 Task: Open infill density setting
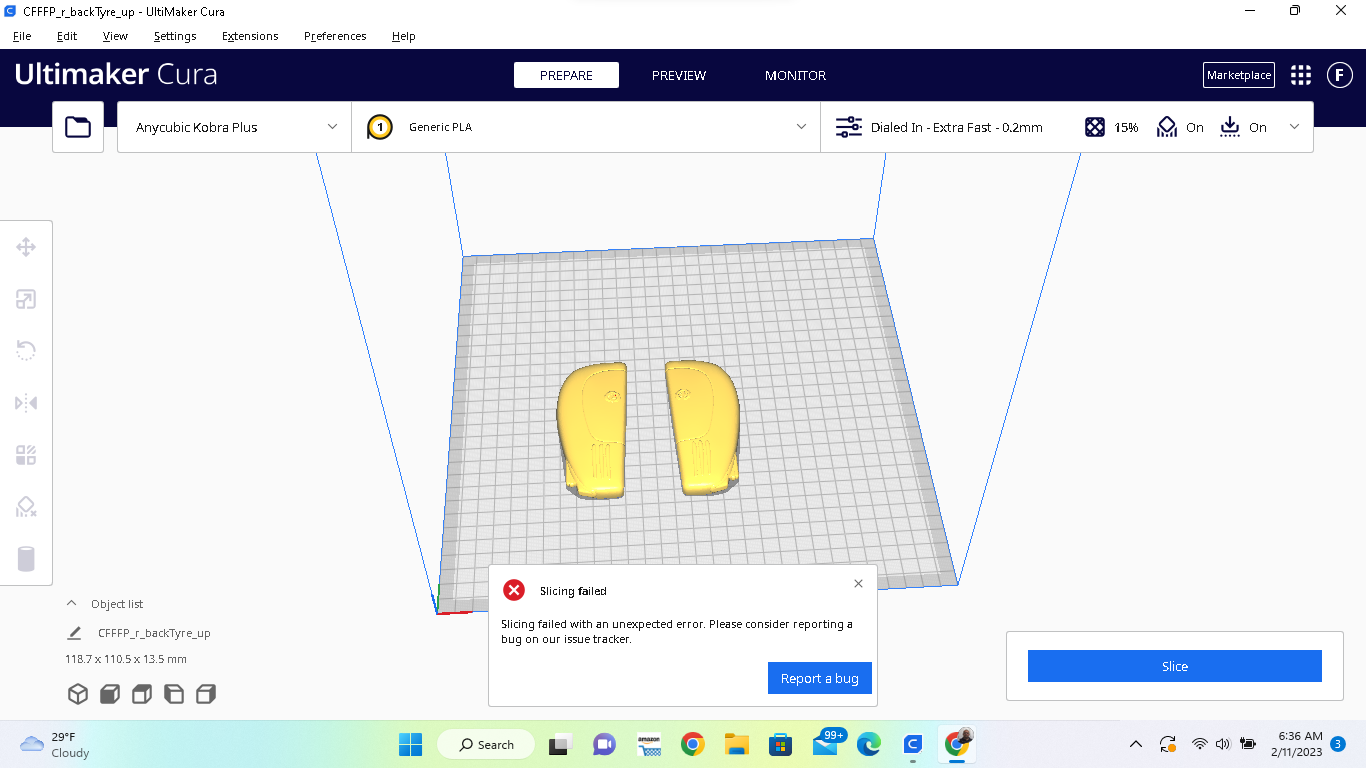tap(1110, 127)
